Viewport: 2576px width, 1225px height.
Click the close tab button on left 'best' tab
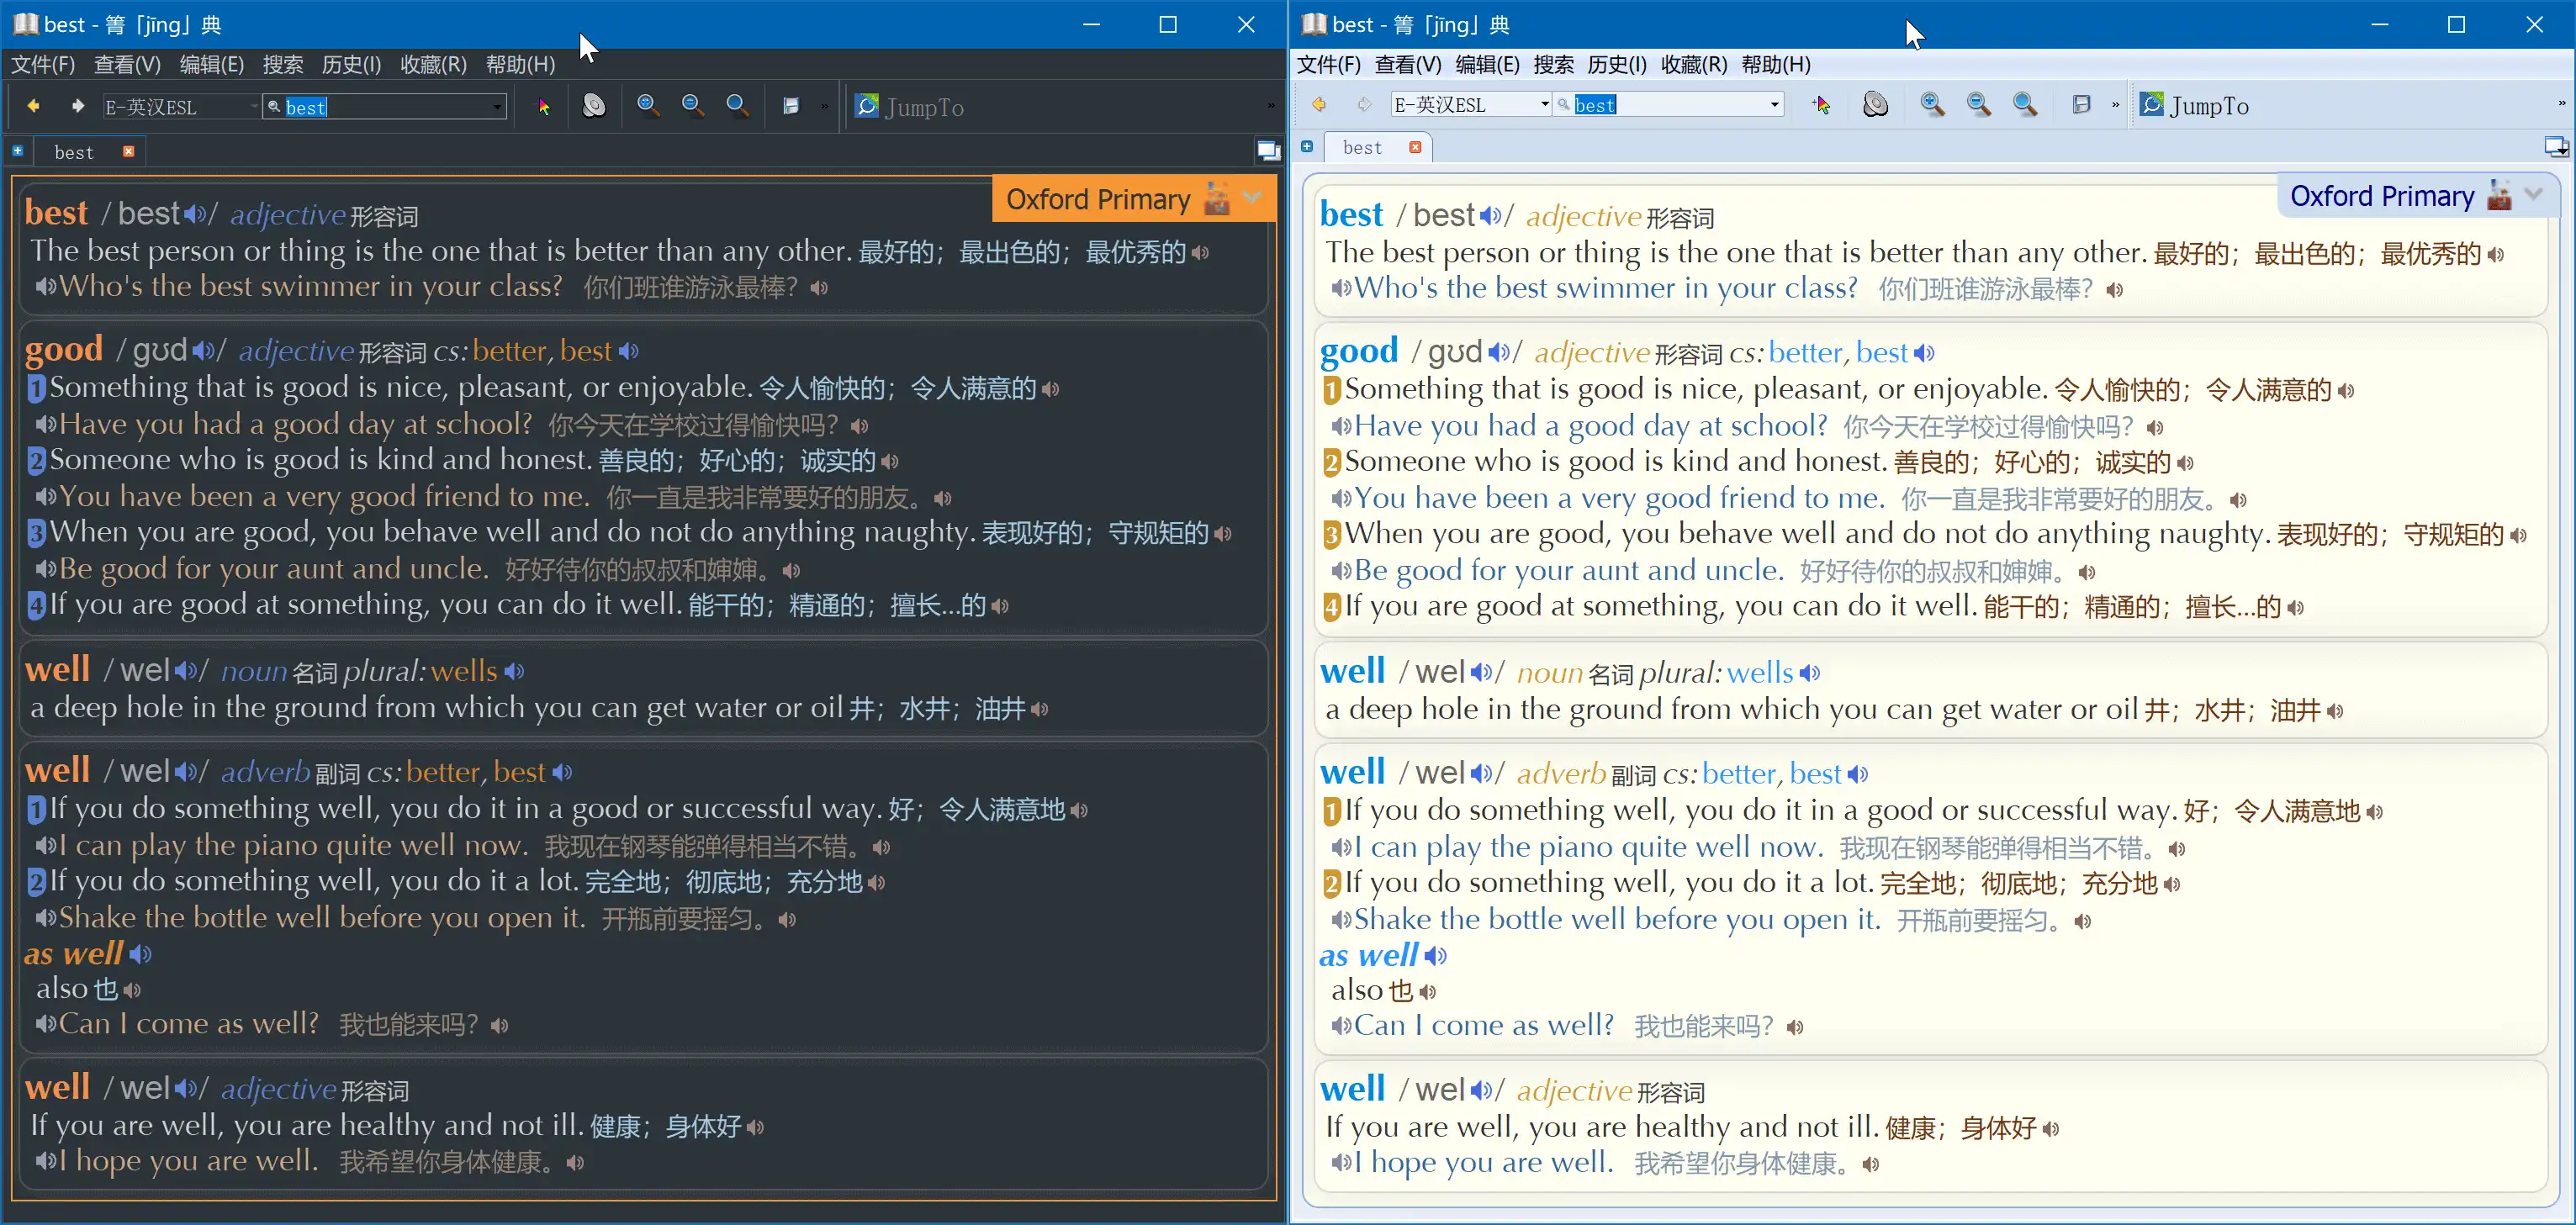(130, 150)
